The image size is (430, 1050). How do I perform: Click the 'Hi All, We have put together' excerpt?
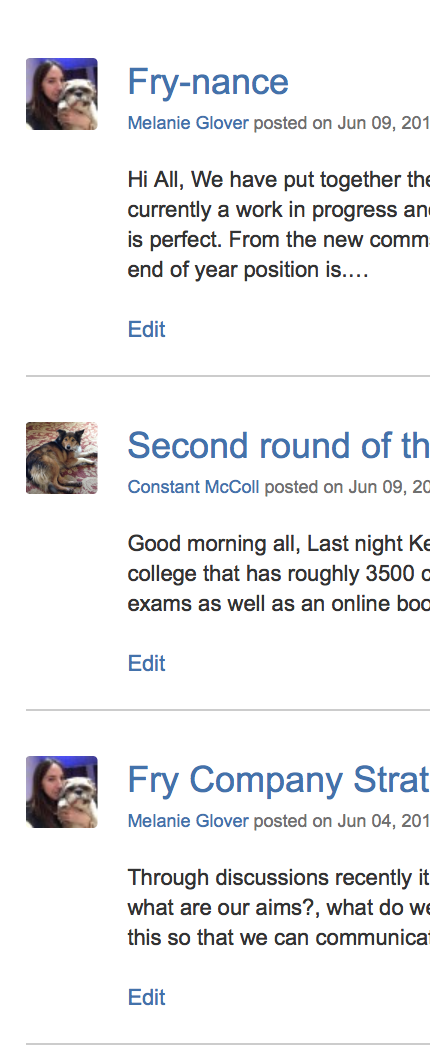pos(279,224)
